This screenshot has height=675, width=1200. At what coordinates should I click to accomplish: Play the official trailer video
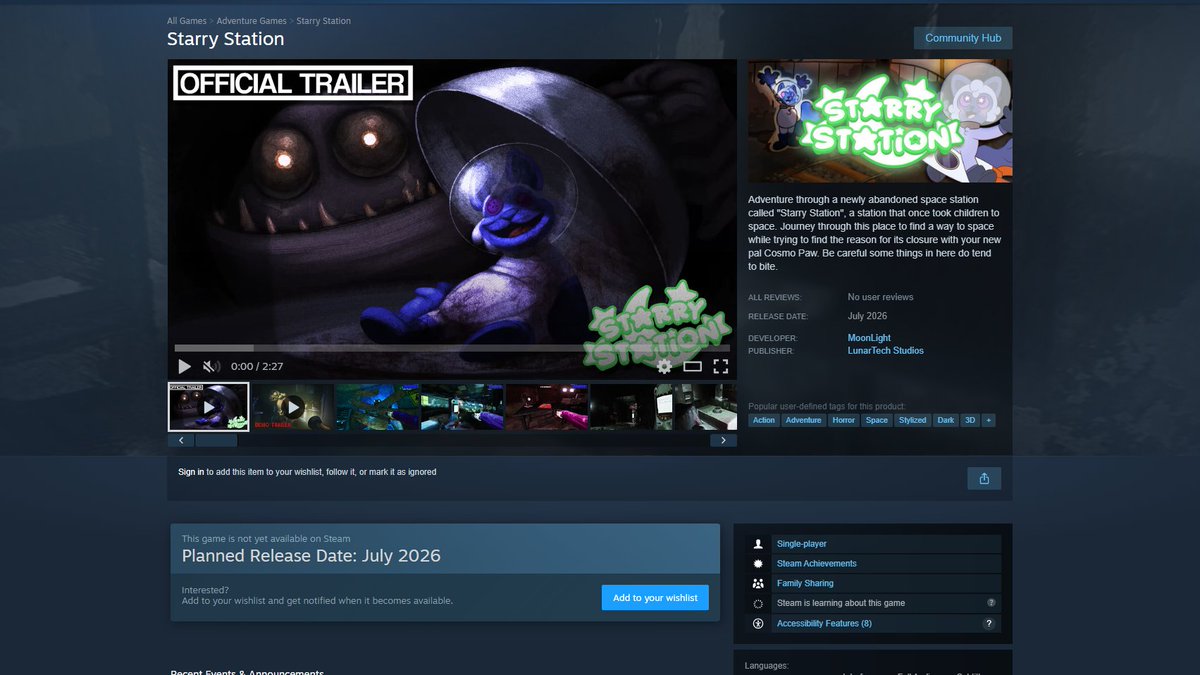(184, 367)
